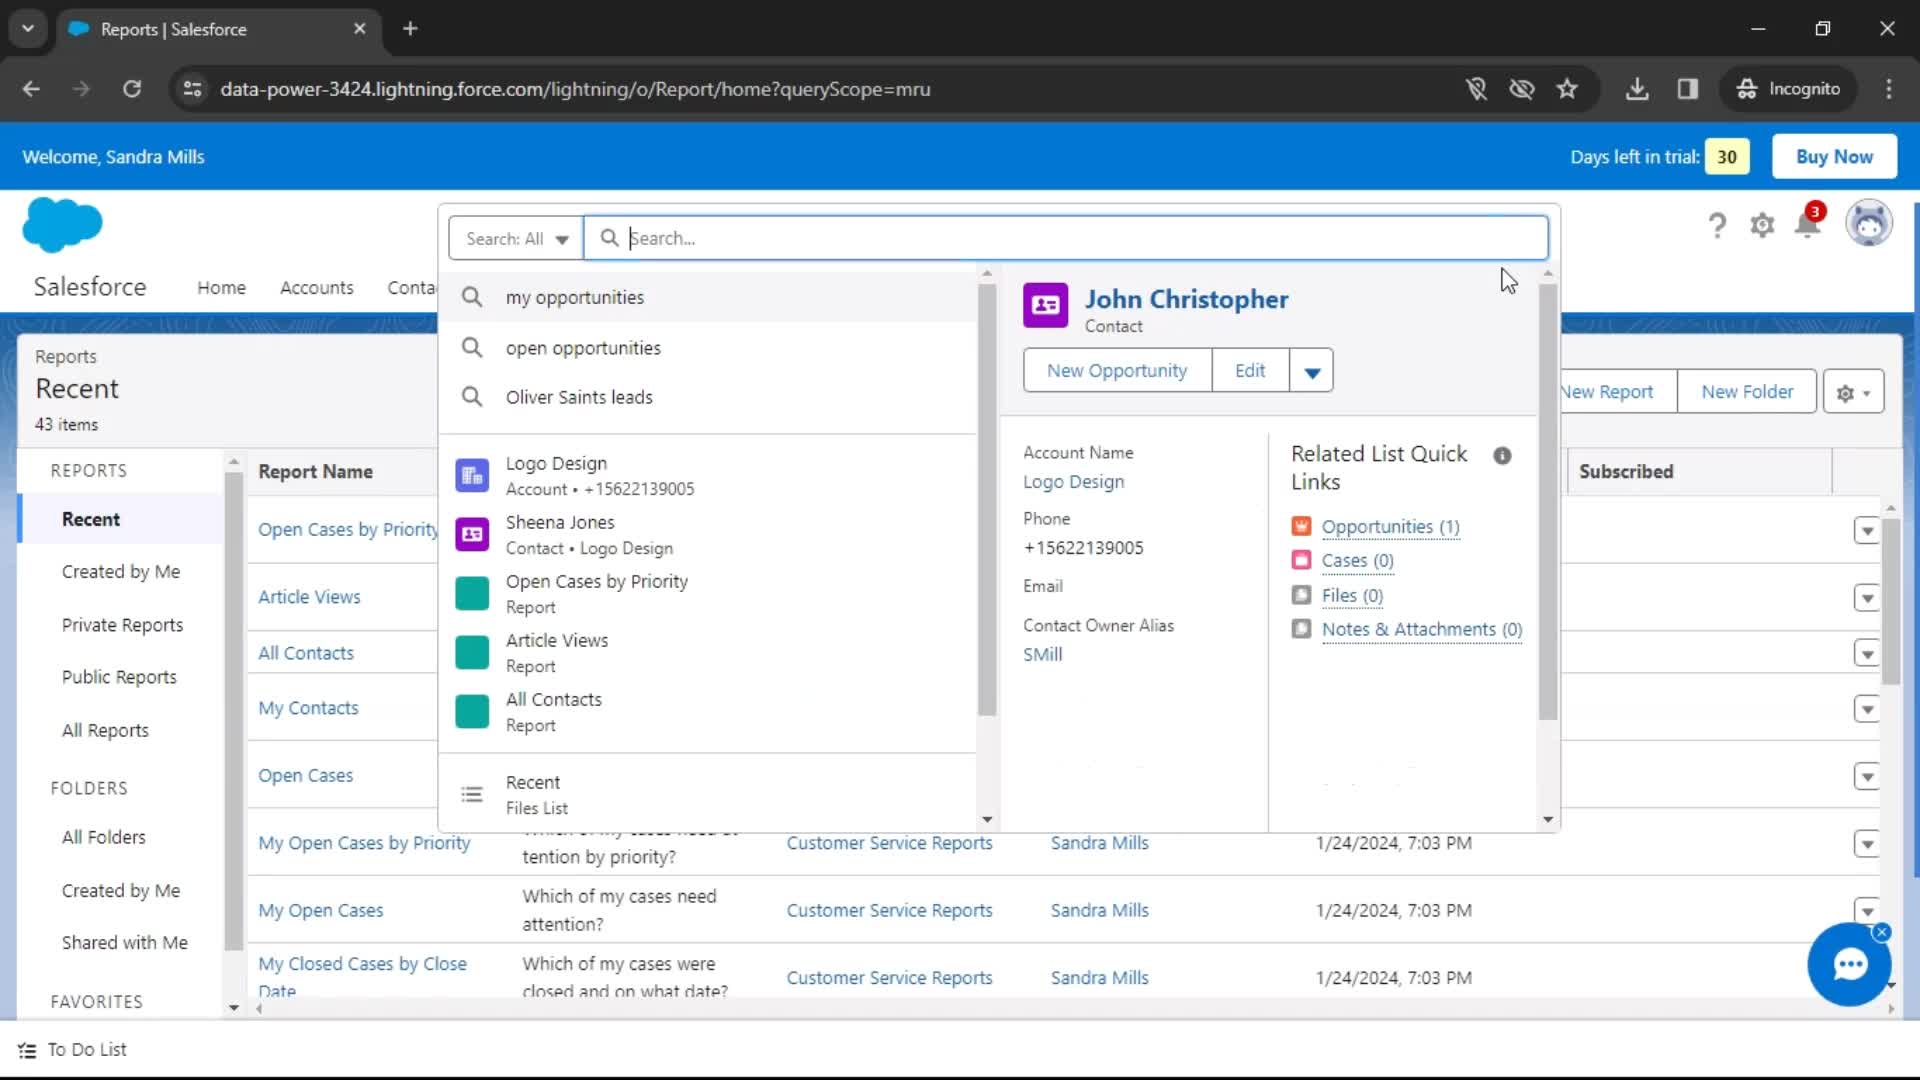Image resolution: width=1920 pixels, height=1080 pixels.
Task: Click the Sheena Jones contact icon
Action: (x=472, y=534)
